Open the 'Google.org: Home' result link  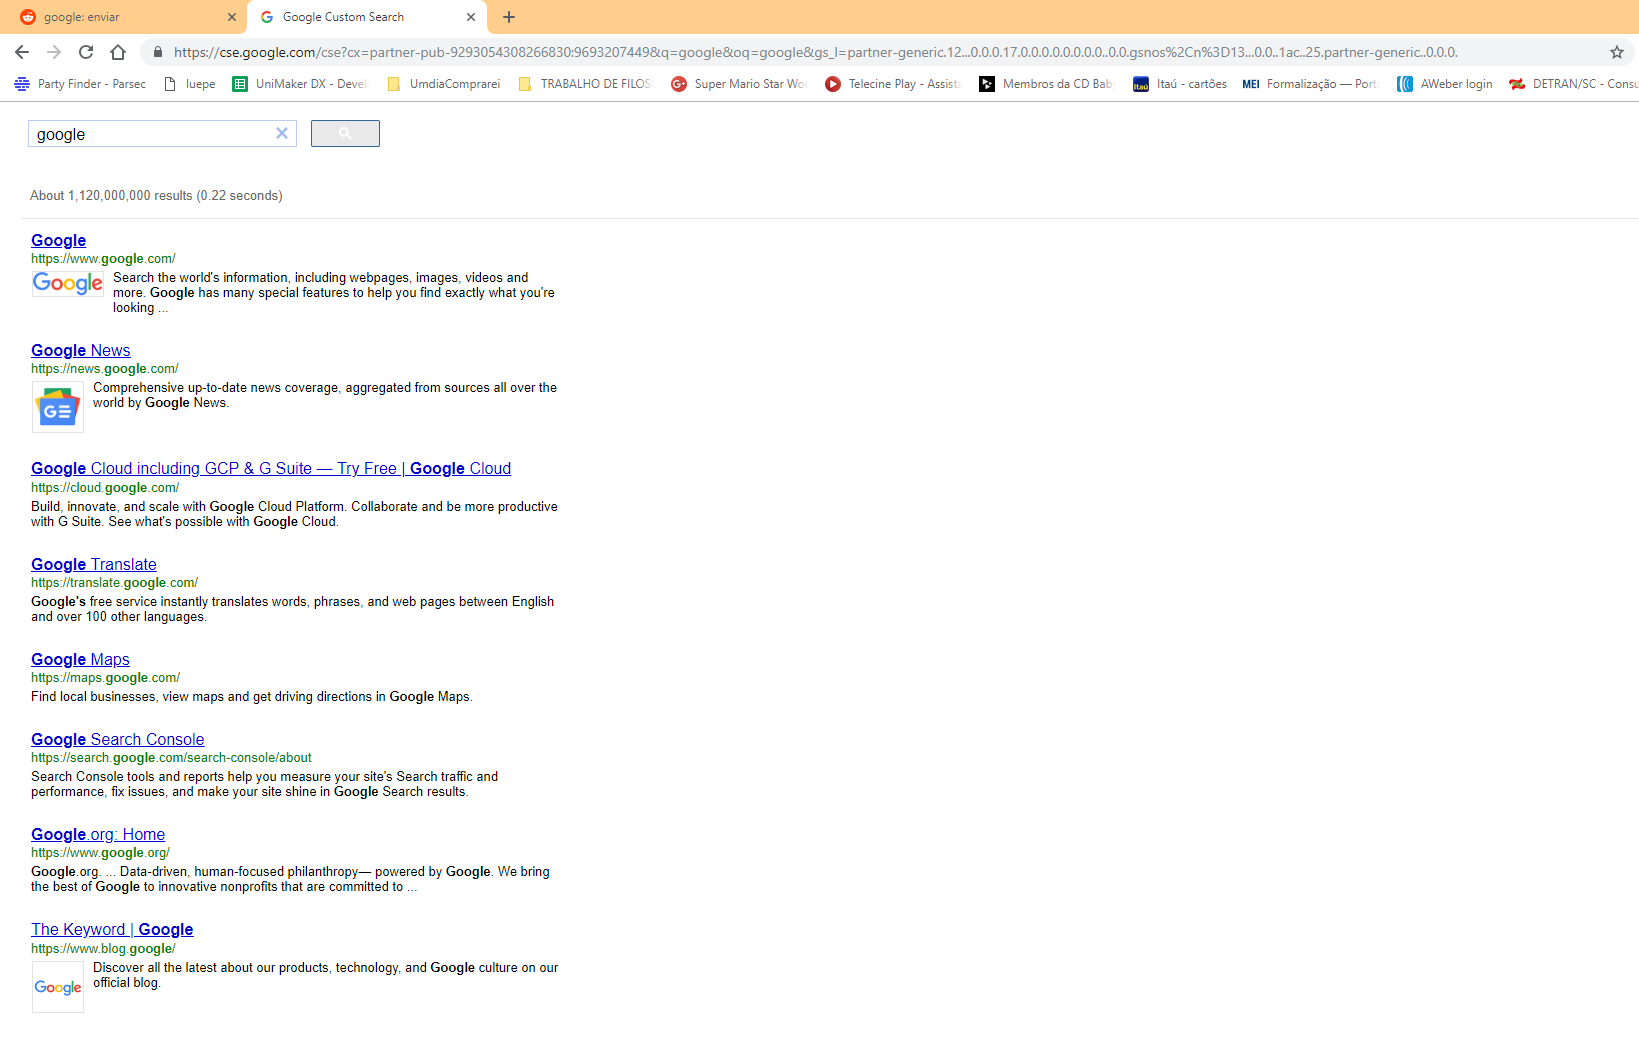click(x=98, y=834)
